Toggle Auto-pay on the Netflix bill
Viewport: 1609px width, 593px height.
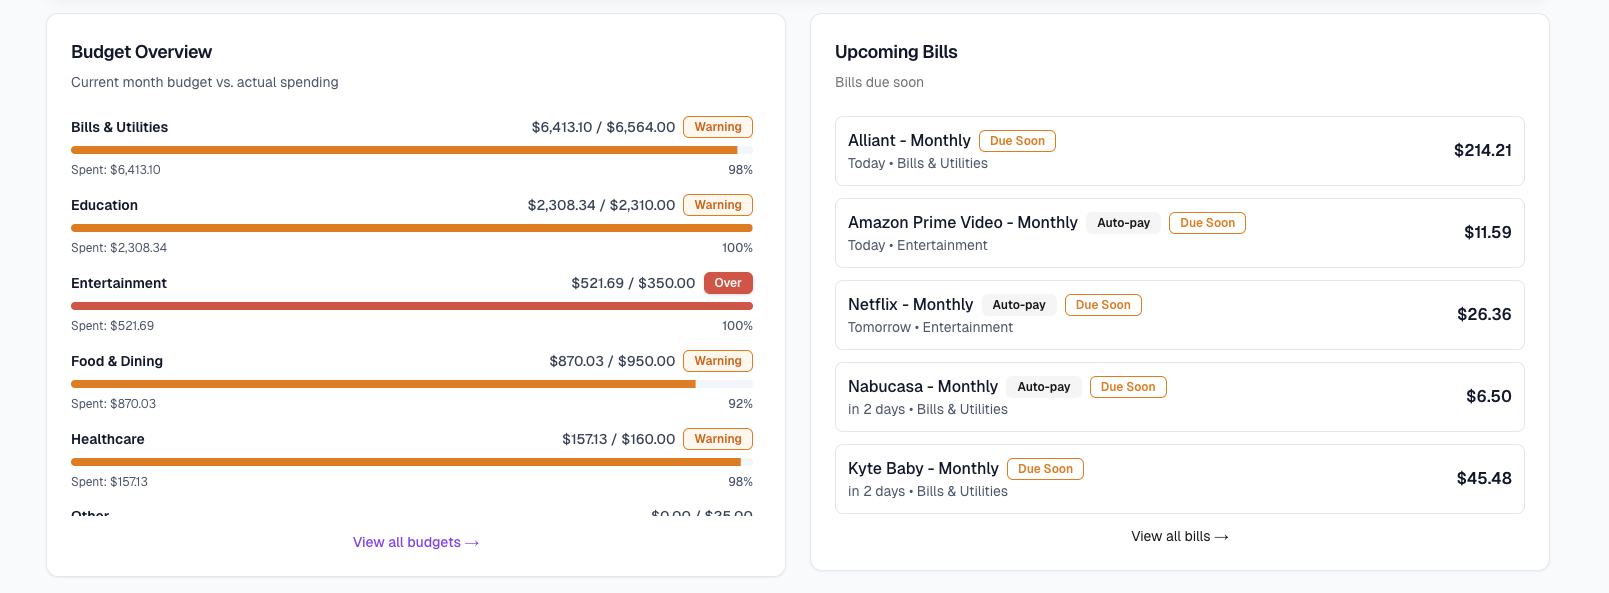tap(1019, 304)
